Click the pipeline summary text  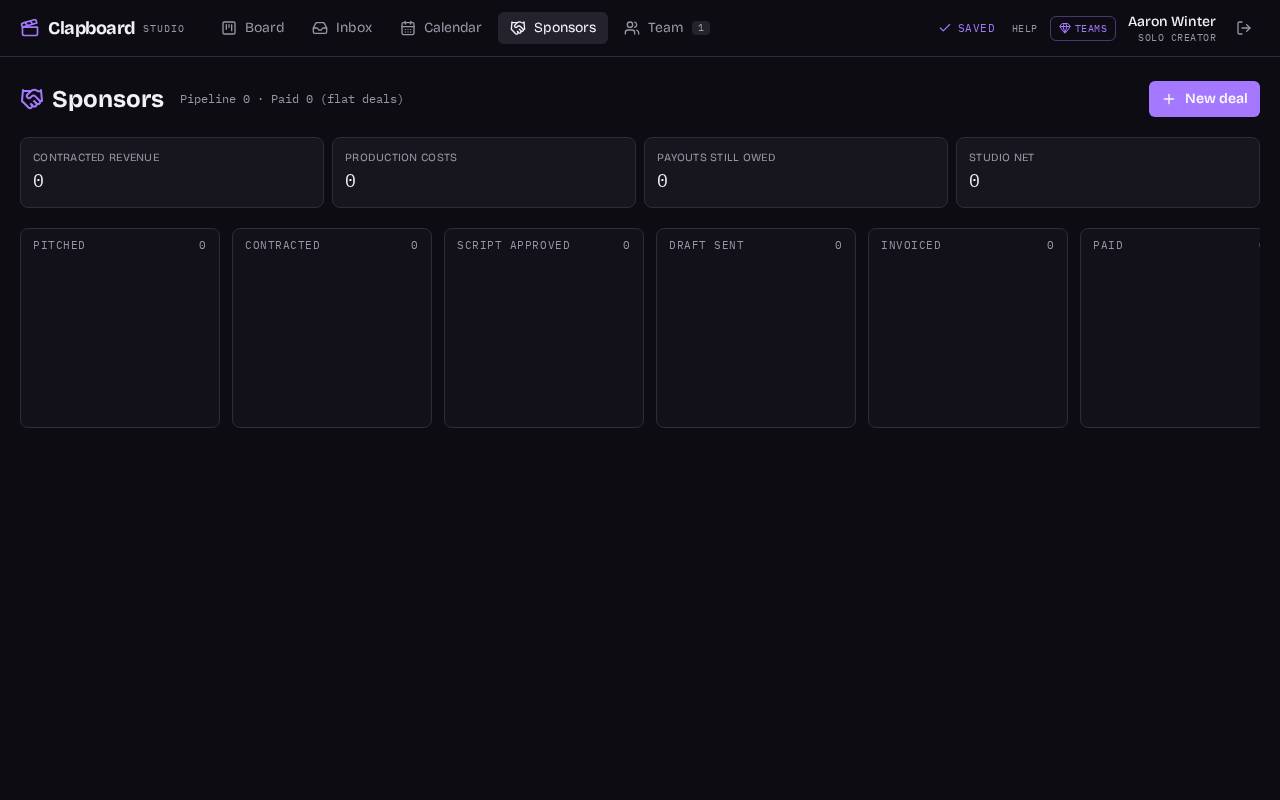tap(292, 99)
